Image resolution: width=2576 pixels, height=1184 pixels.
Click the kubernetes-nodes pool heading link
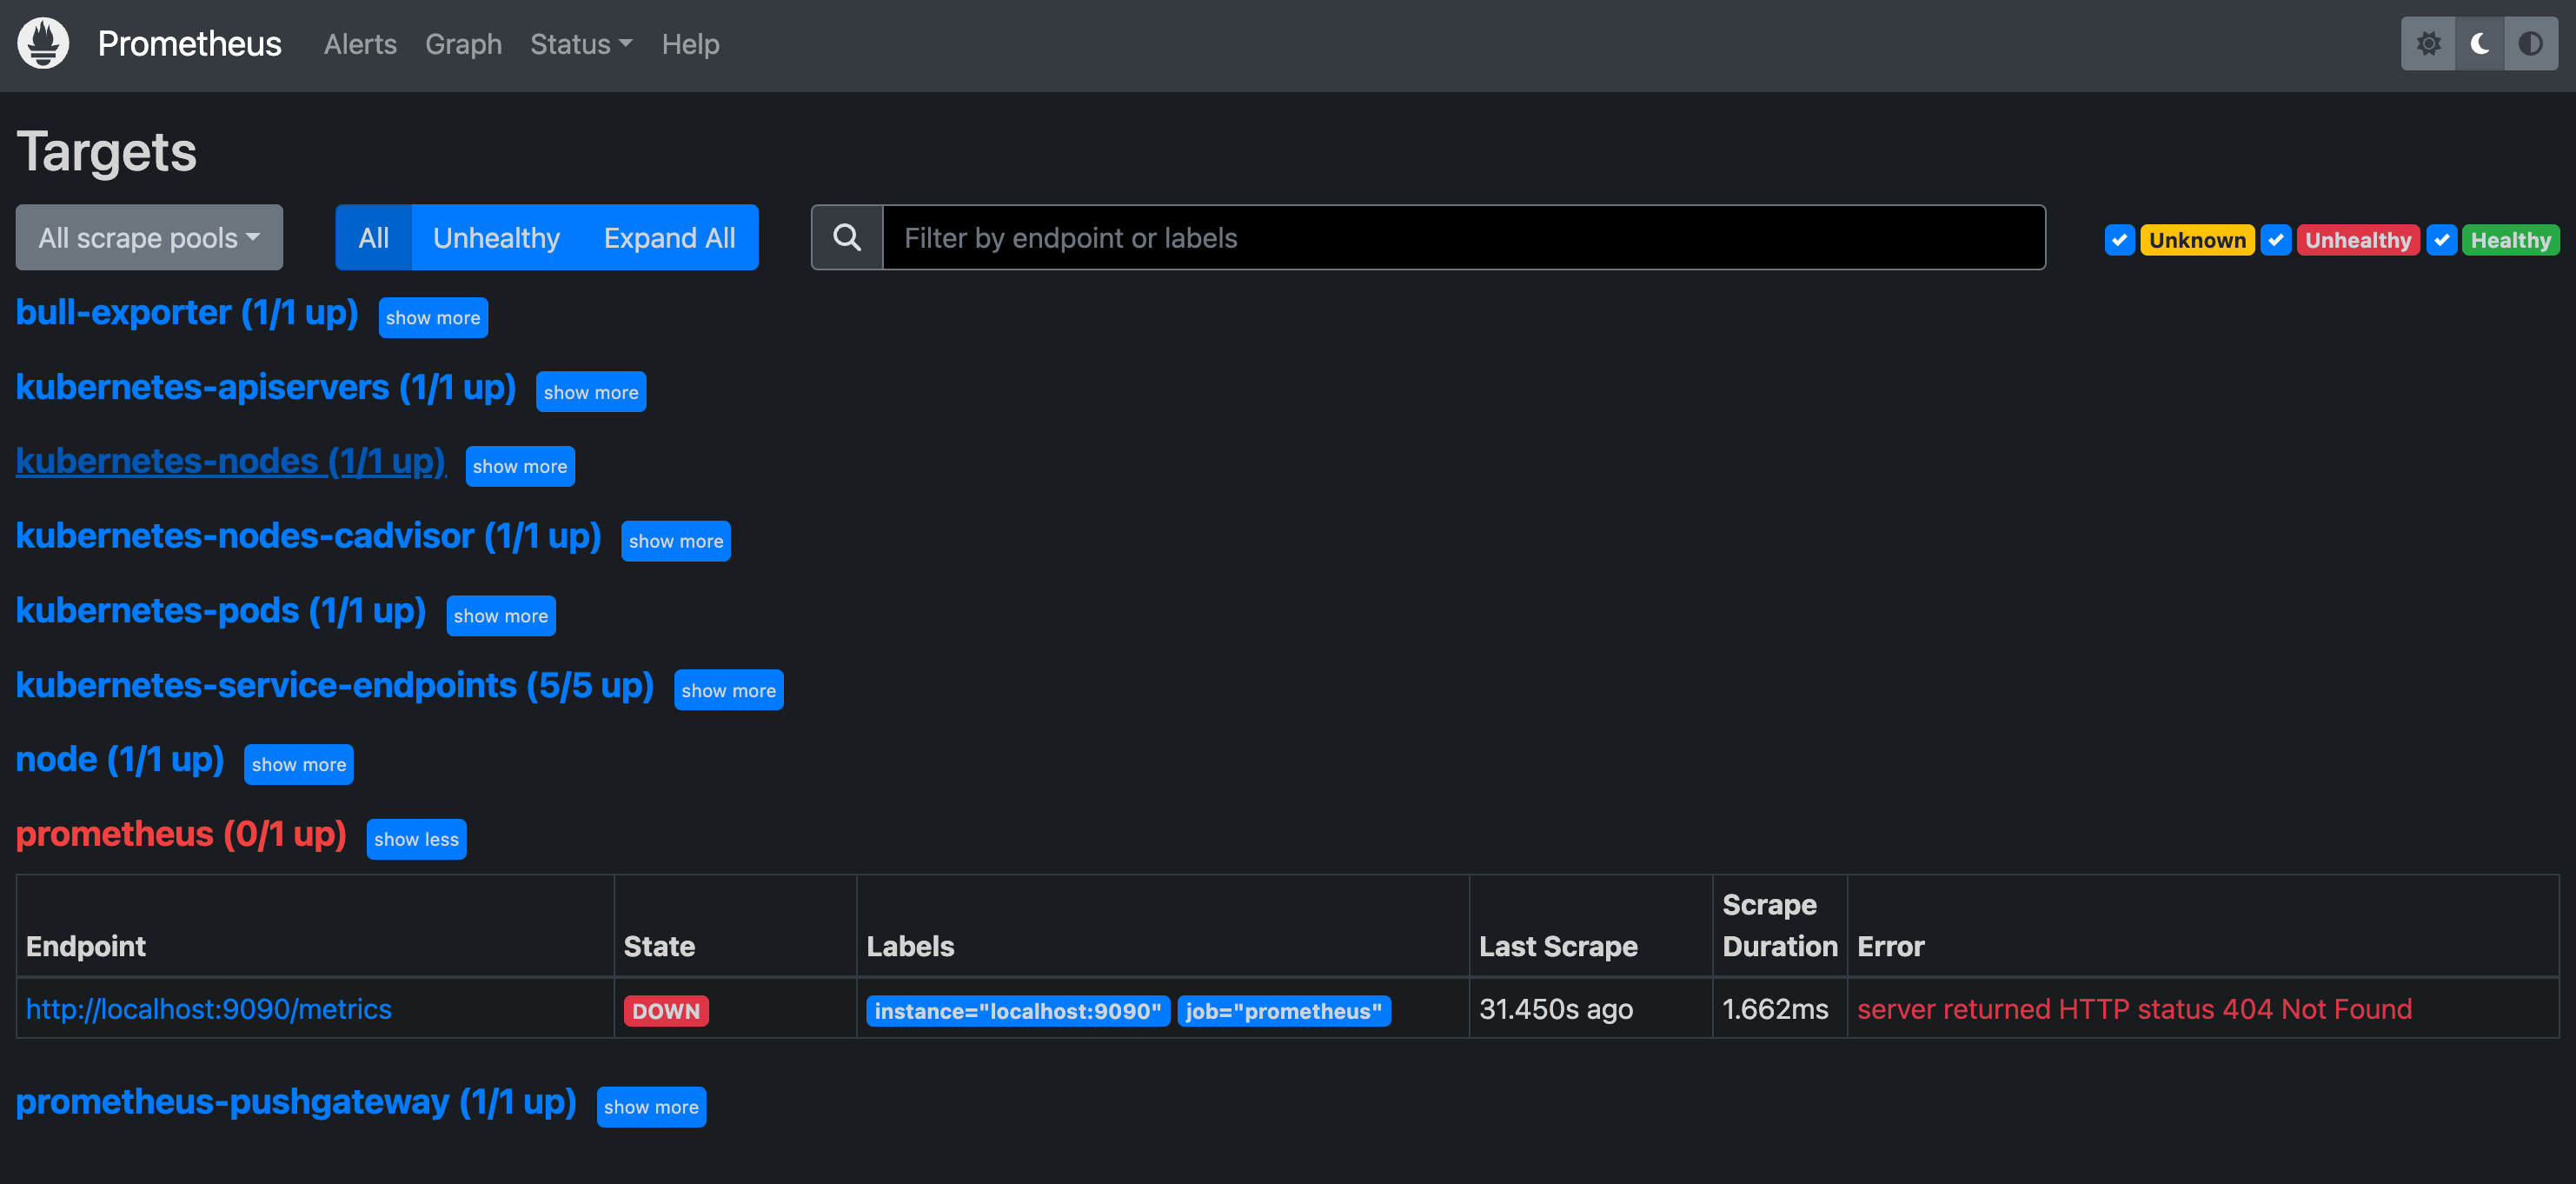tap(230, 461)
